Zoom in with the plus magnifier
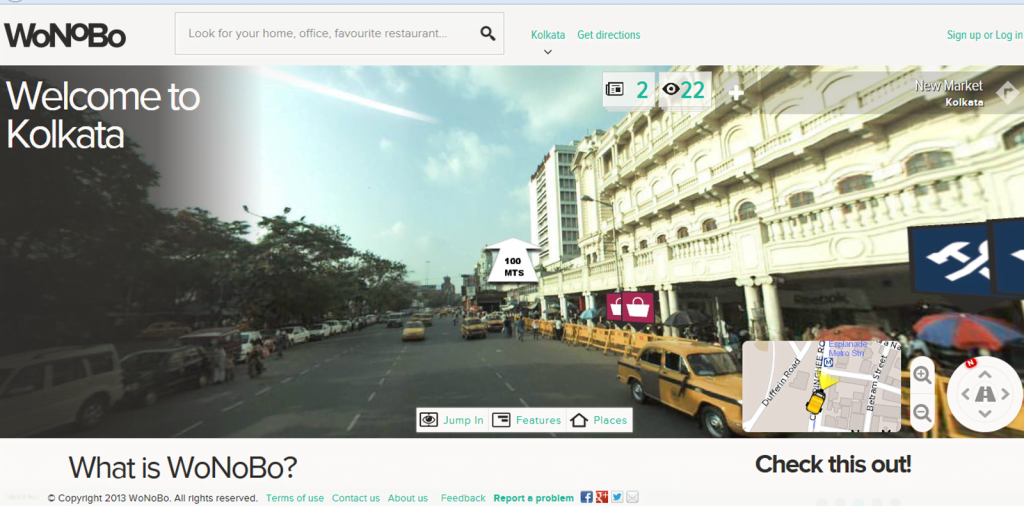 922,375
